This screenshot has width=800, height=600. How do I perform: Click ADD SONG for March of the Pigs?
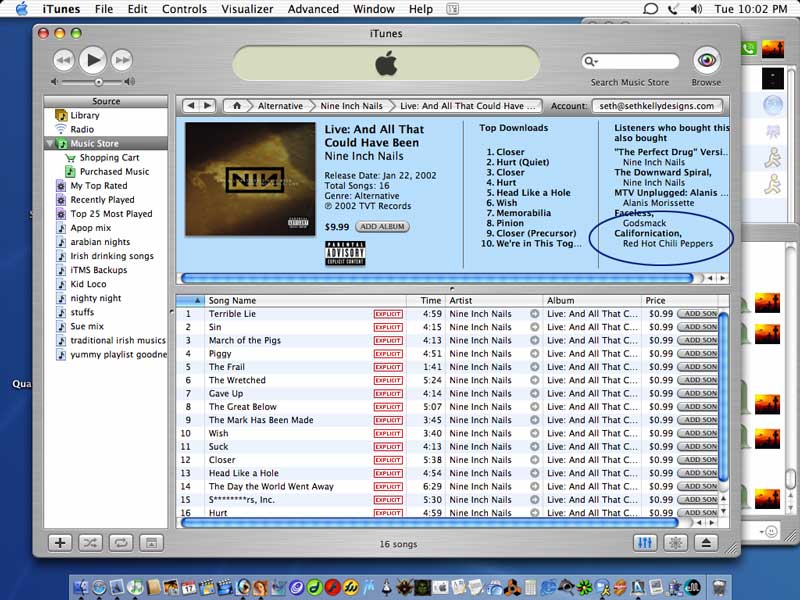pyautogui.click(x=697, y=340)
